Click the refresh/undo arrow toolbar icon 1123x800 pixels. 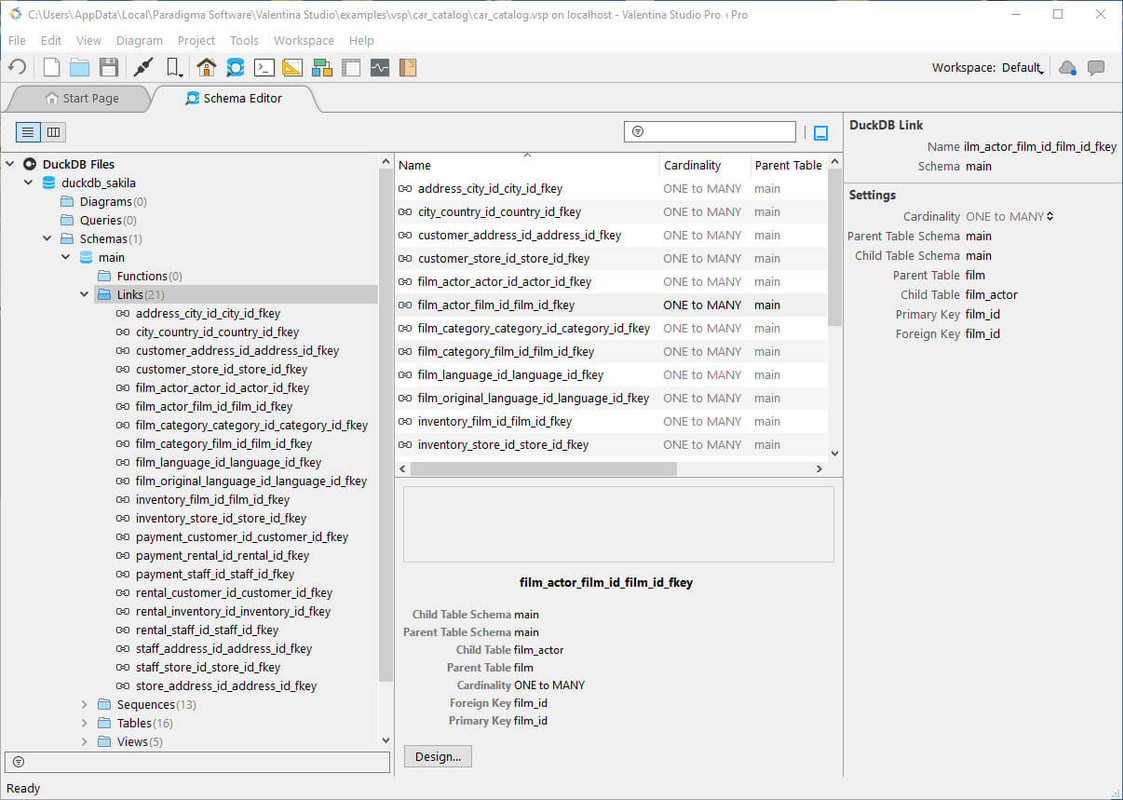coord(17,67)
